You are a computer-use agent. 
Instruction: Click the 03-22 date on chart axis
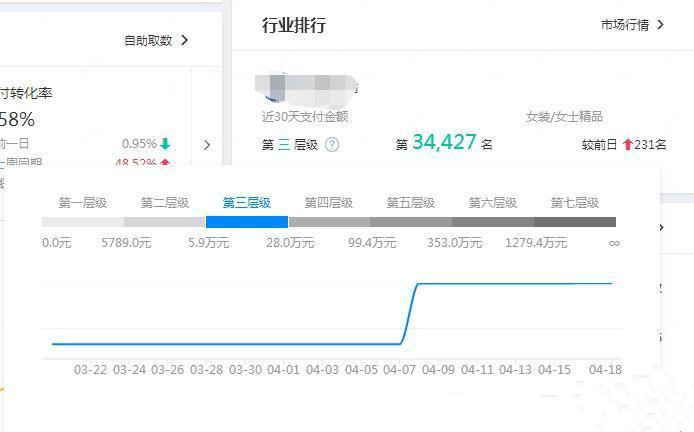[x=91, y=370]
